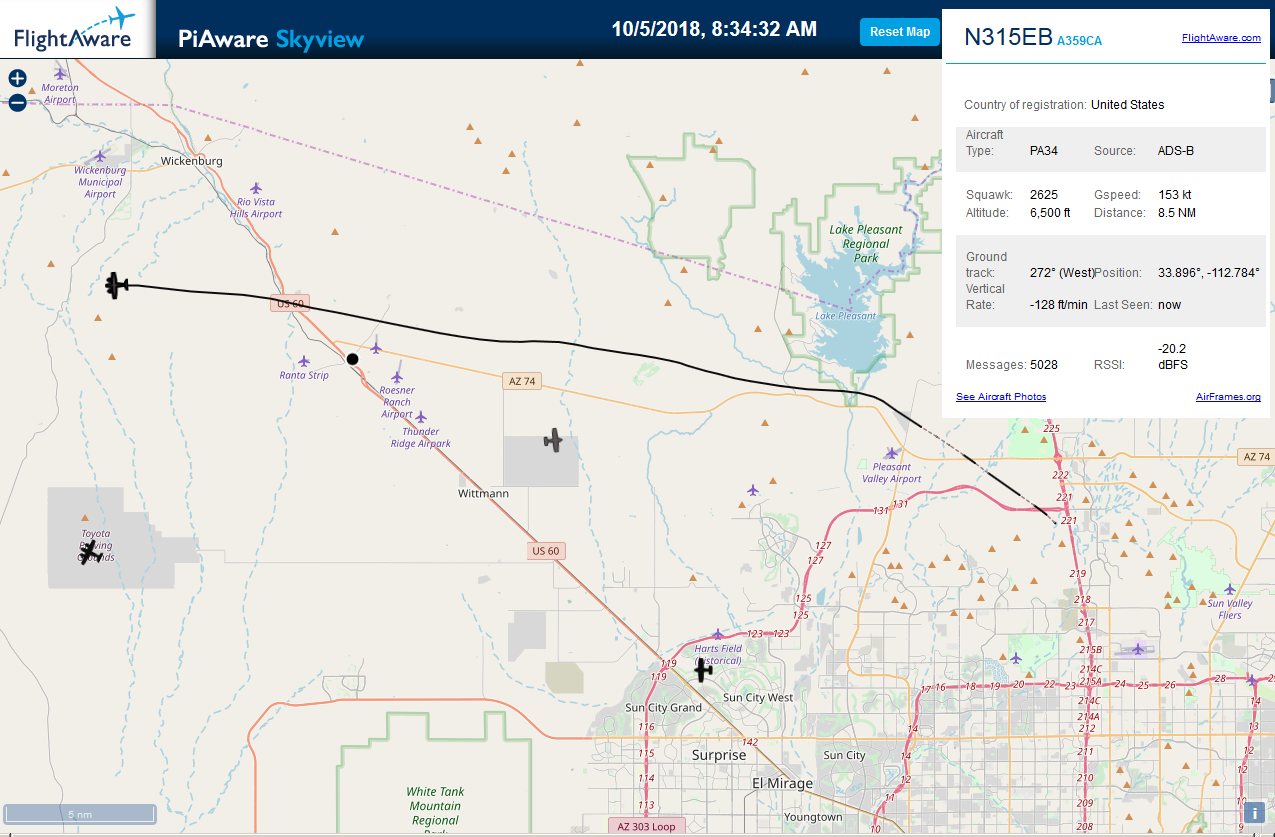
Task: Click the 5 nm map scale bar
Action: [80, 814]
